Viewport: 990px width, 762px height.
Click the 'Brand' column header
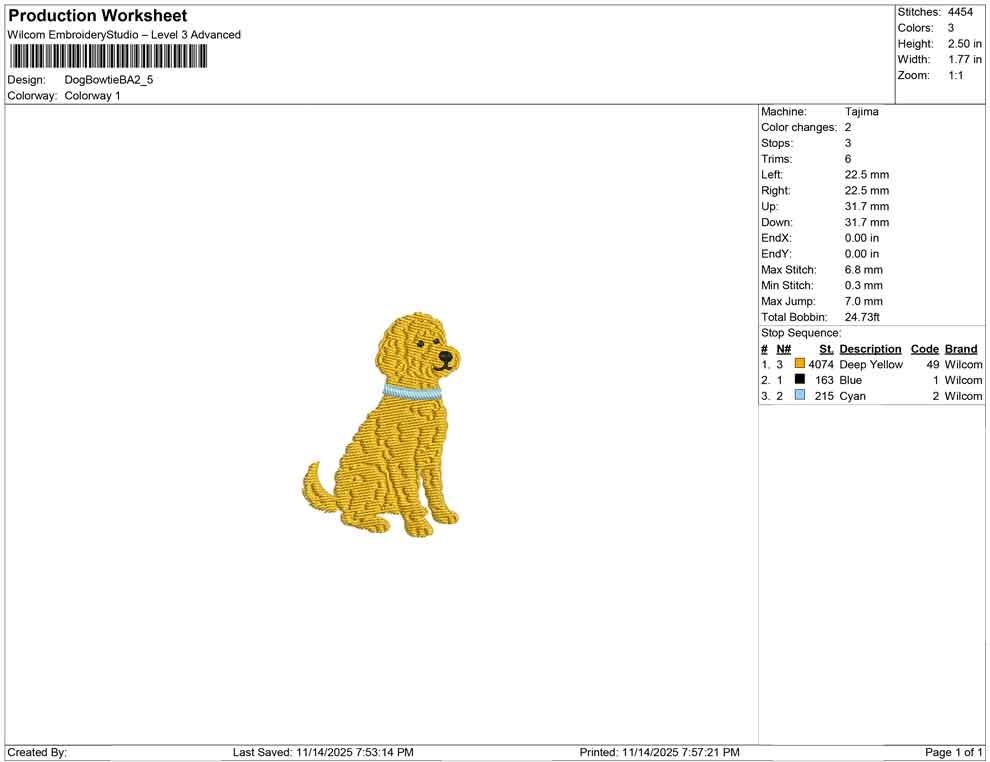(x=961, y=348)
